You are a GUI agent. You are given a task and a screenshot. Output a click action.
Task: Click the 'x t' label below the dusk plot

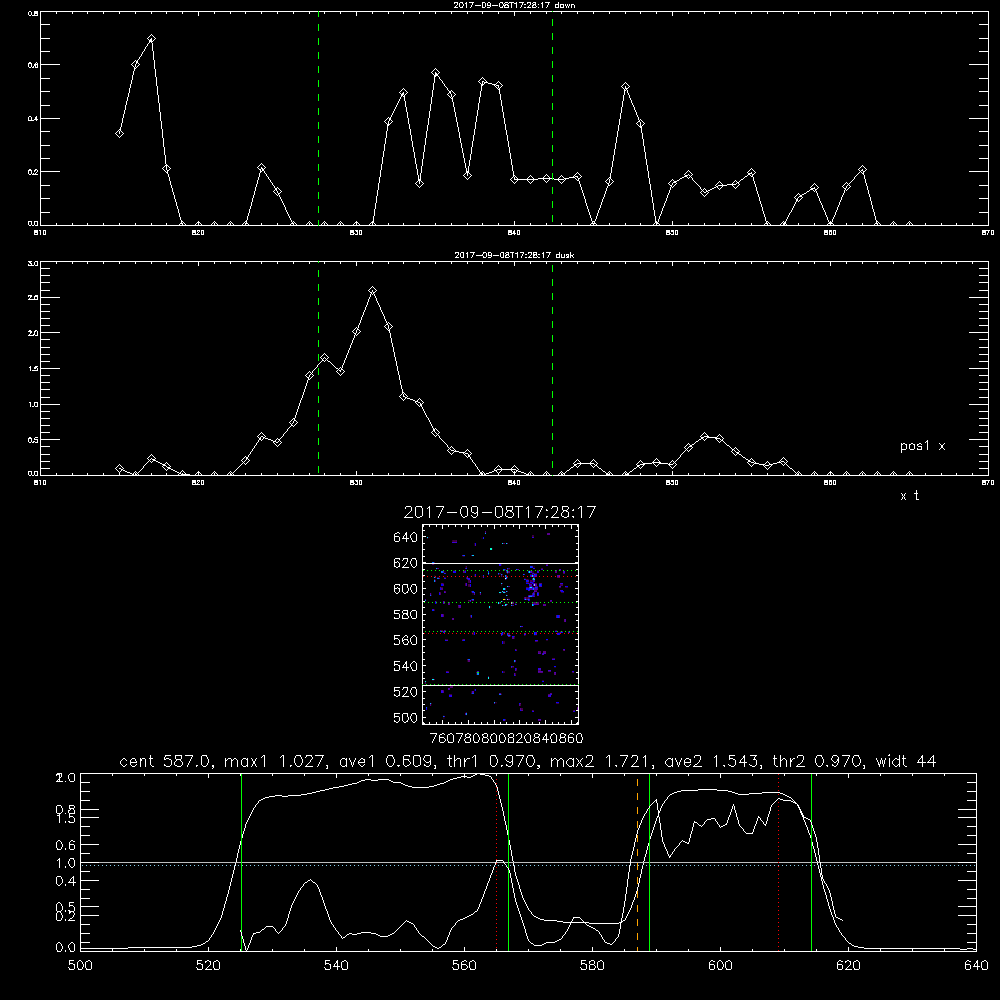[x=909, y=496]
